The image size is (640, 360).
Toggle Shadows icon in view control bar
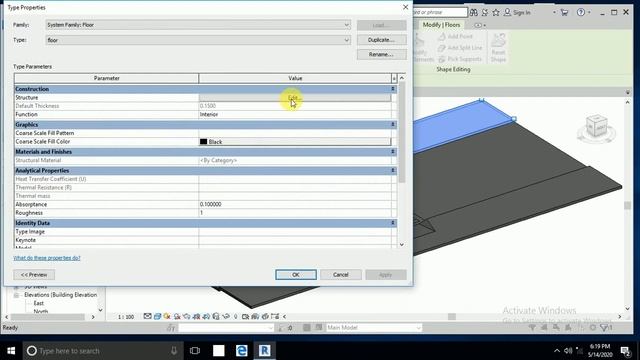click(x=177, y=316)
